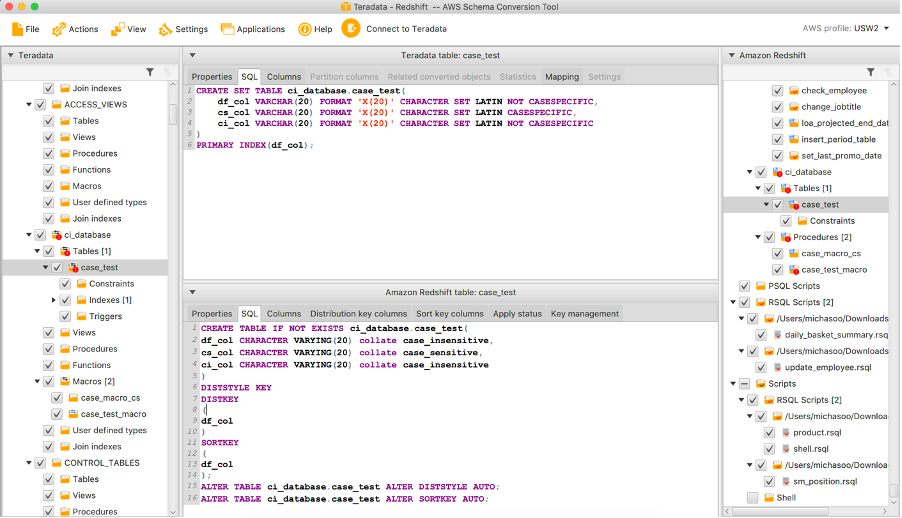
Task: Collapse the Amazon Redshift table pane arrow
Action: pos(192,292)
